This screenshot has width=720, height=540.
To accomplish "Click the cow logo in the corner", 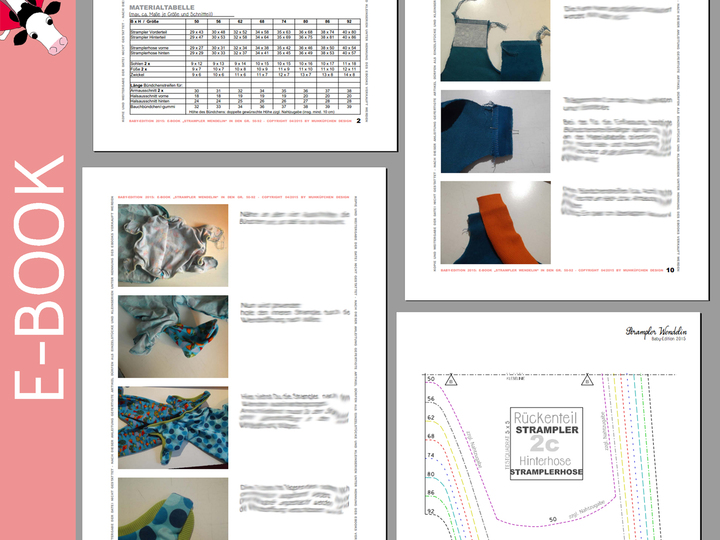I will point(35,27).
